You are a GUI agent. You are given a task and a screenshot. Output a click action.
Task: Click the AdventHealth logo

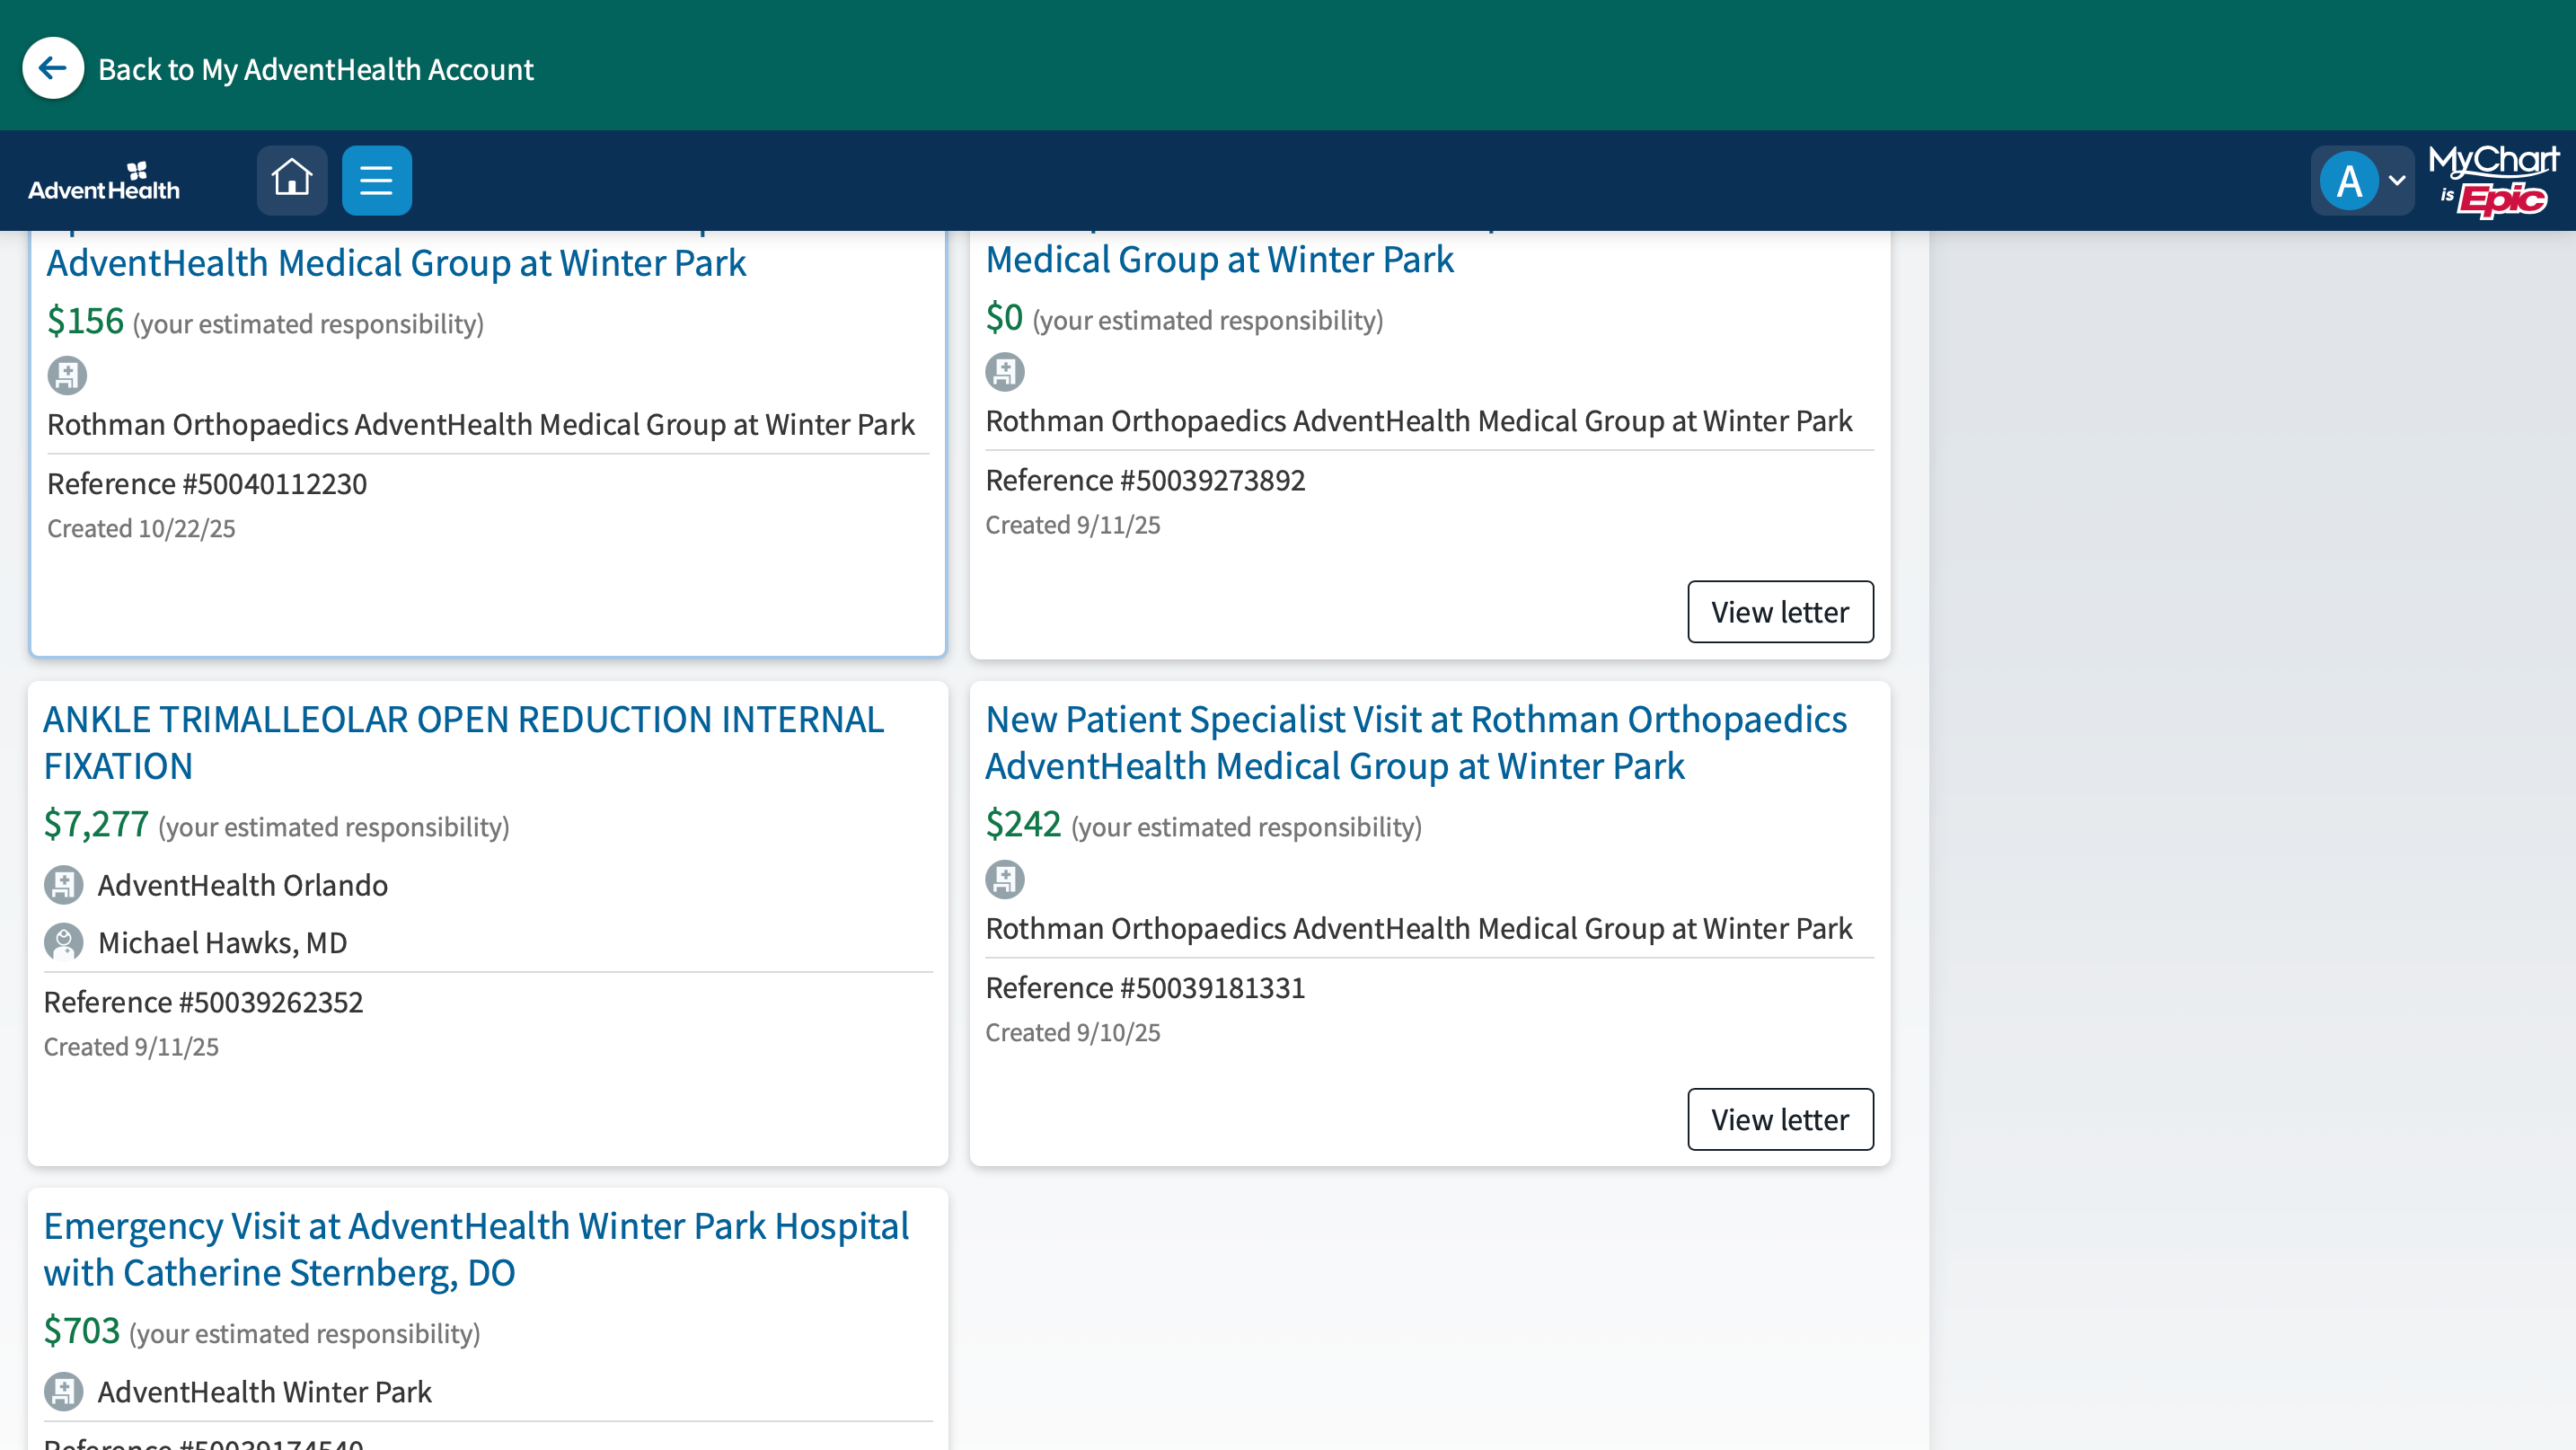(104, 181)
